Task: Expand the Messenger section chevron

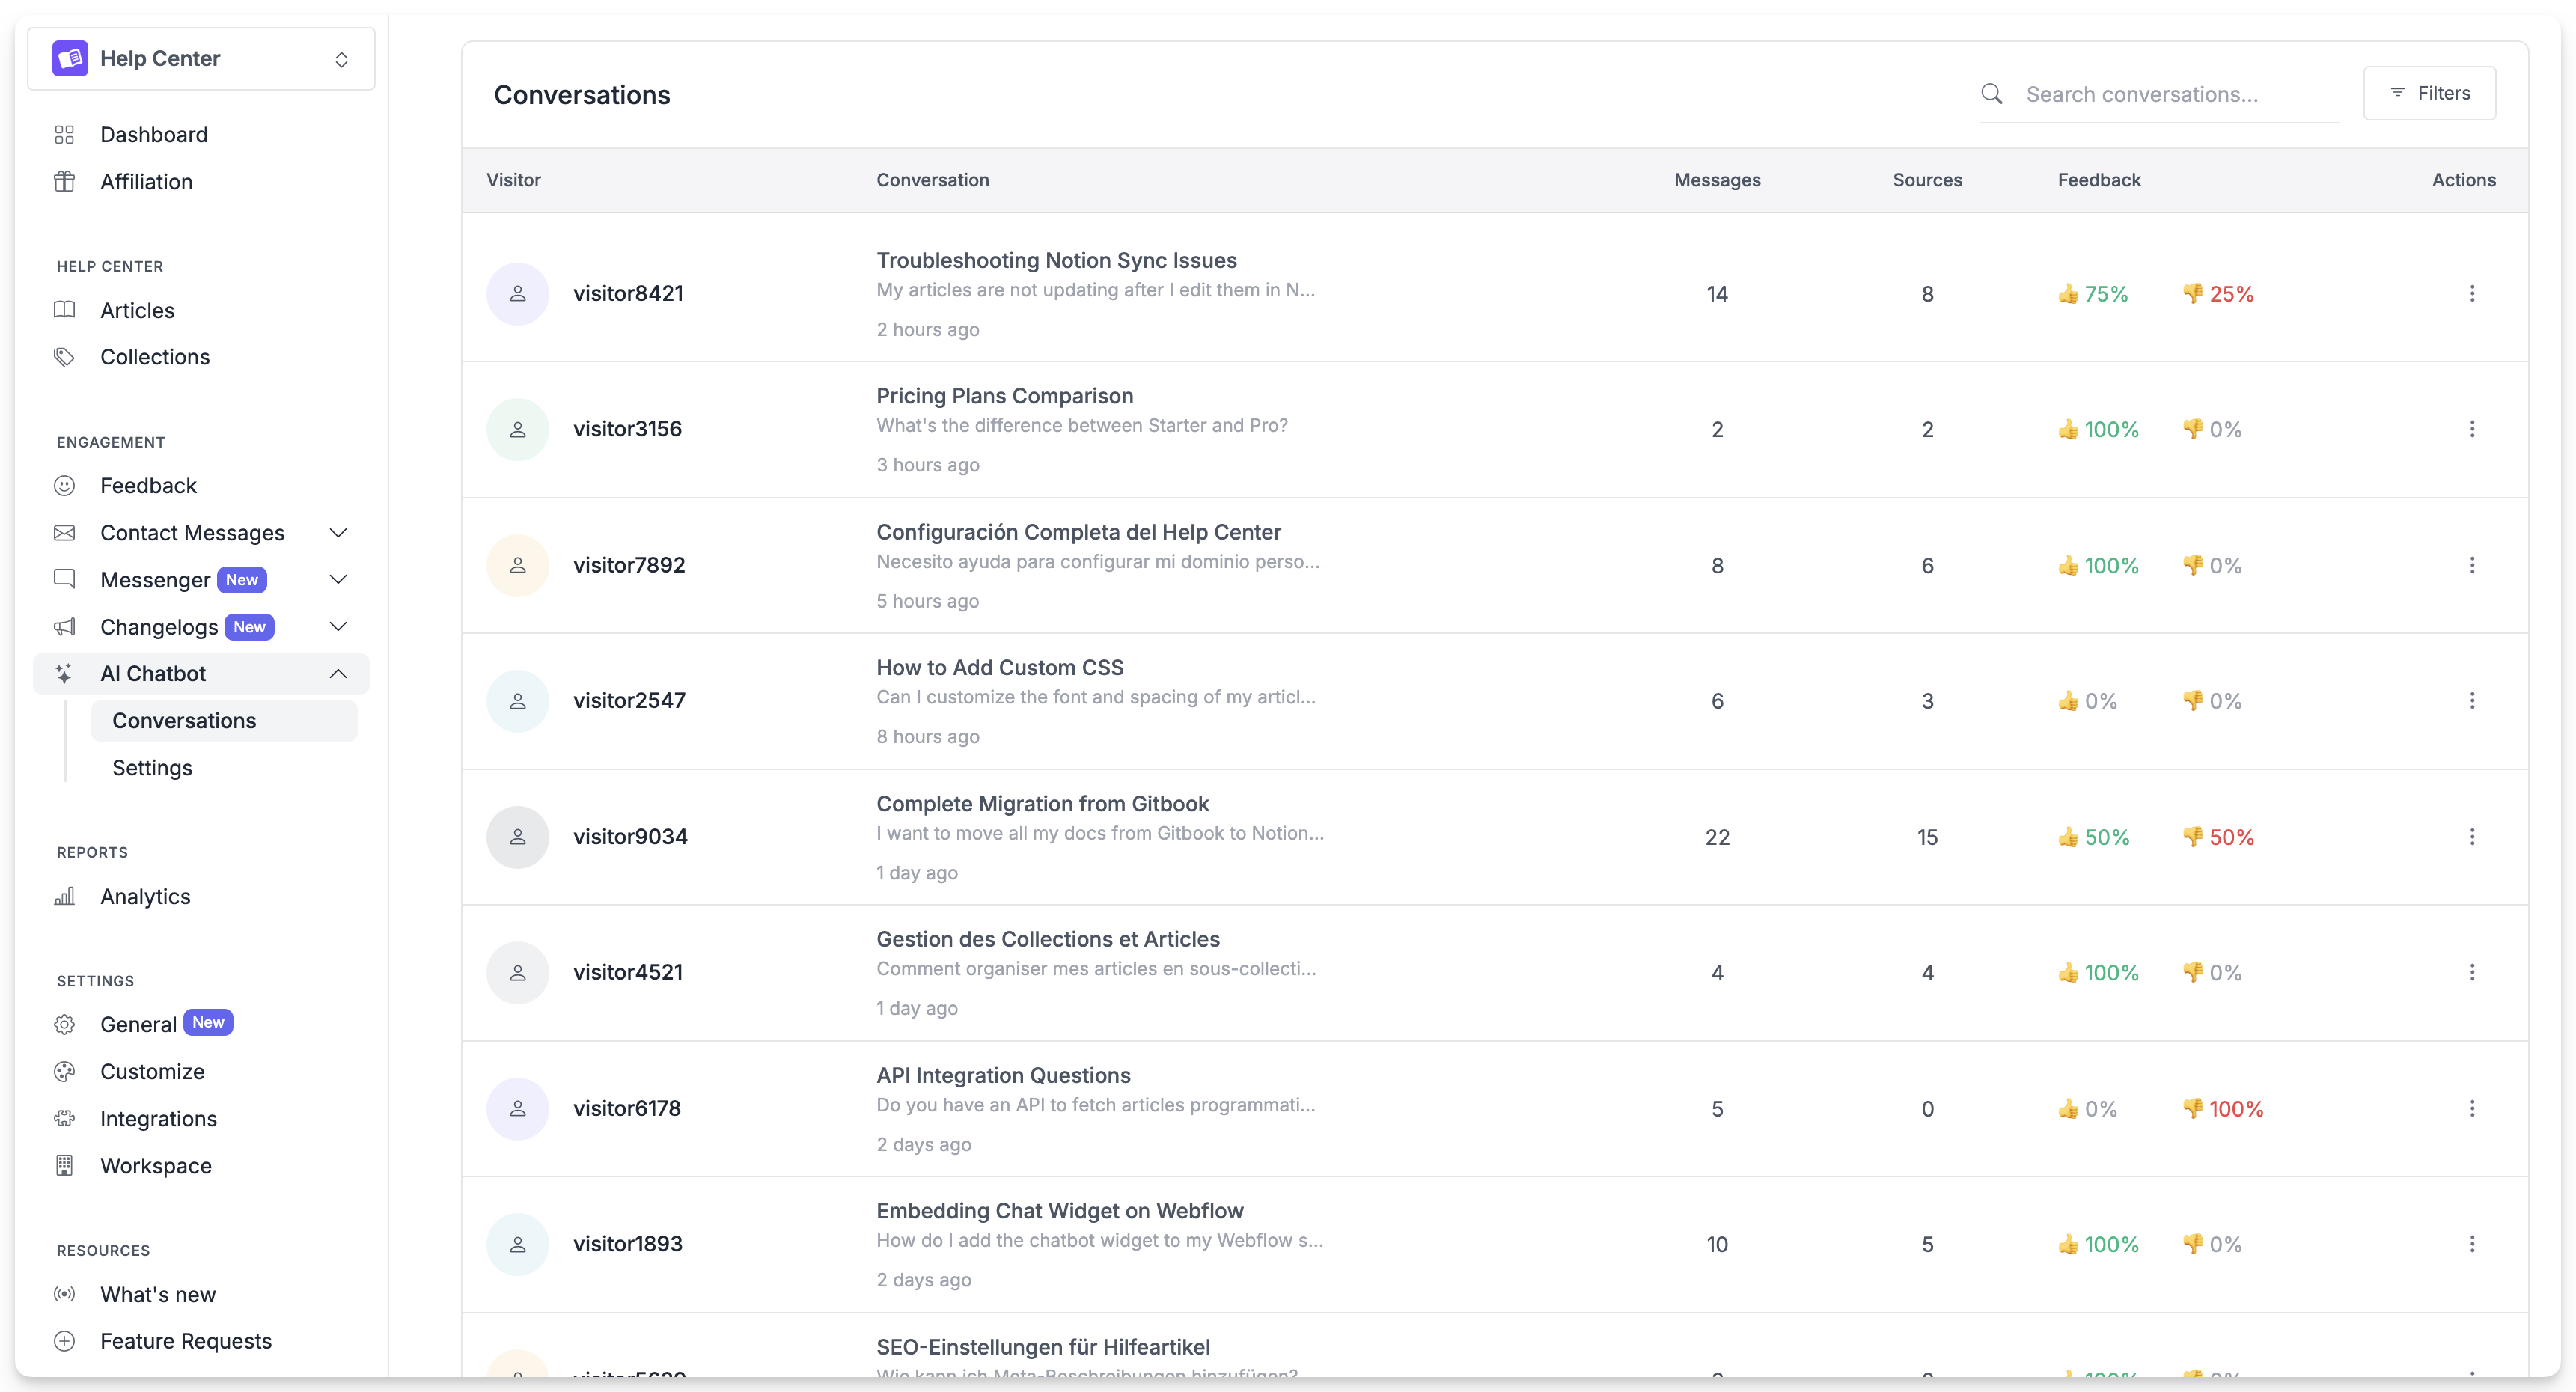Action: (338, 580)
